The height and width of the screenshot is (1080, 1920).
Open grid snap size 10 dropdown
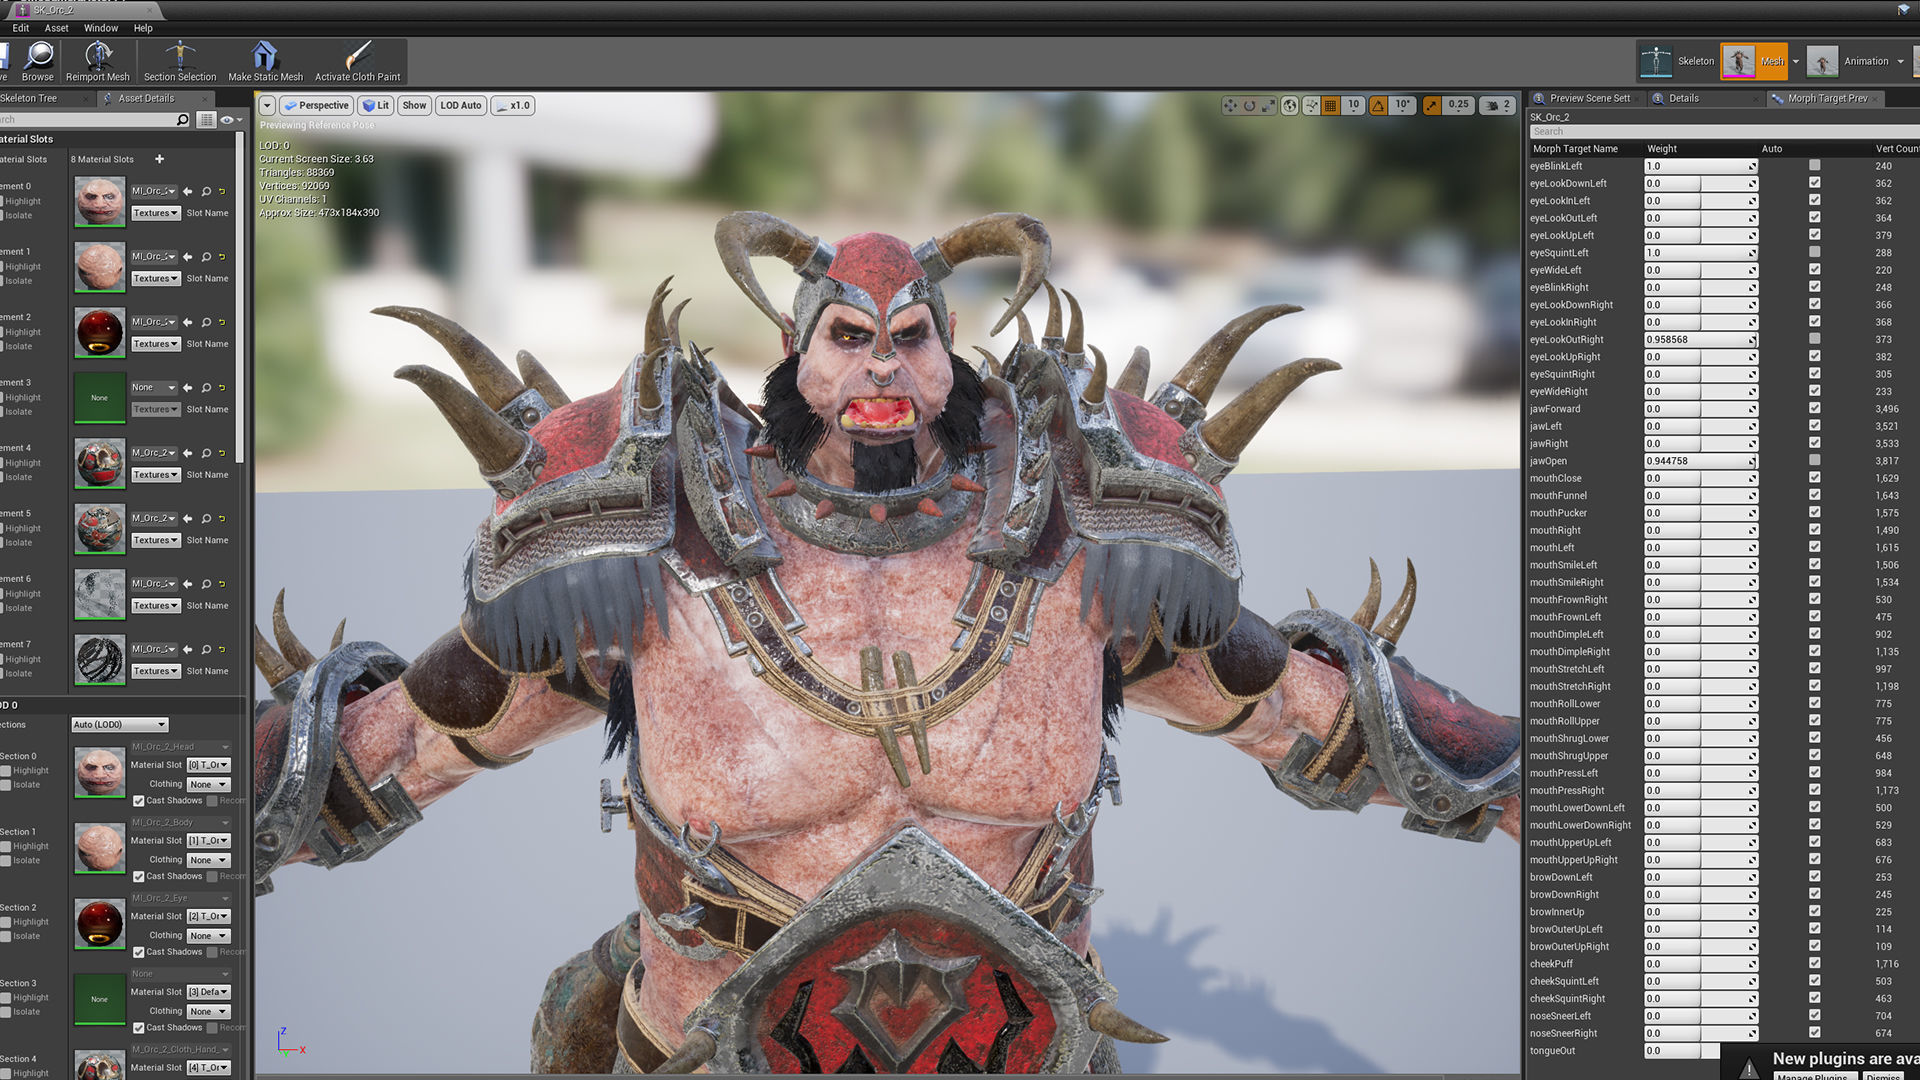click(x=1353, y=105)
